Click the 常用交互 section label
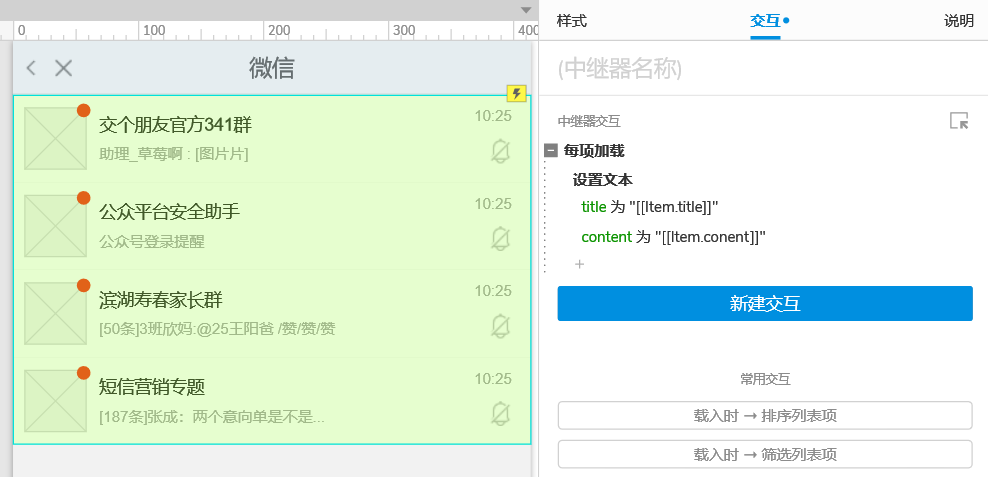Viewport: 988px width, 477px height. tap(765, 379)
